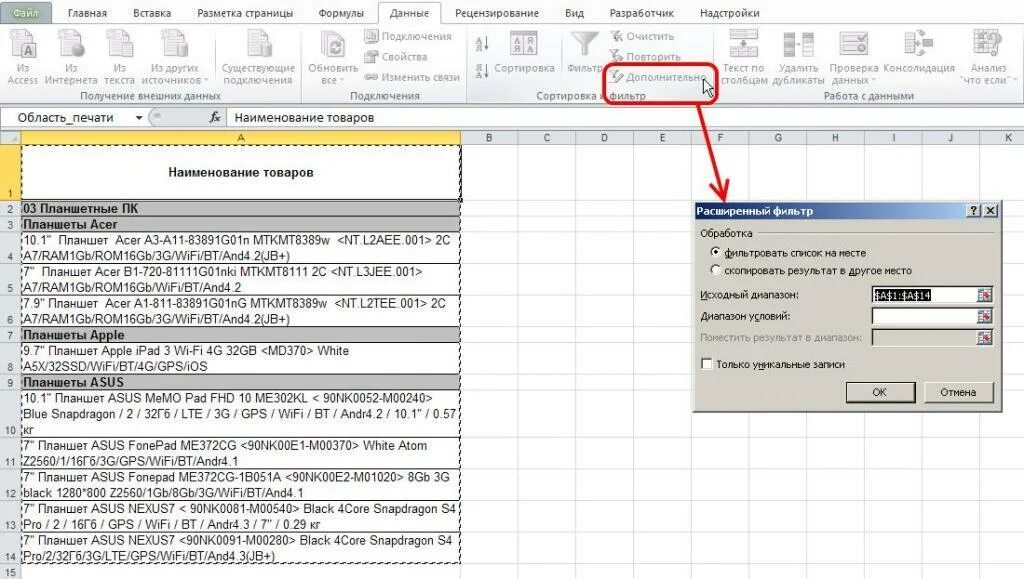Screen dimensions: 1024x579
Task: Select ASUS MeMO Pad FHD 10 cell
Action: 240,414
